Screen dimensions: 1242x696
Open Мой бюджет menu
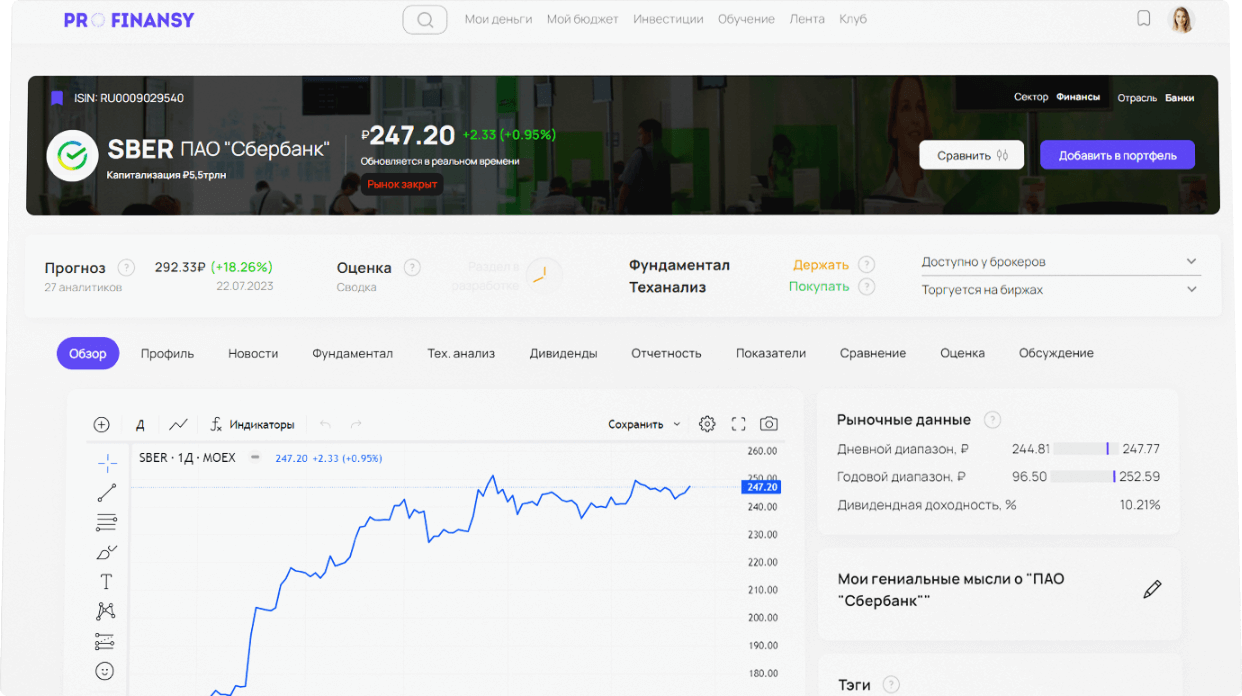pos(582,19)
